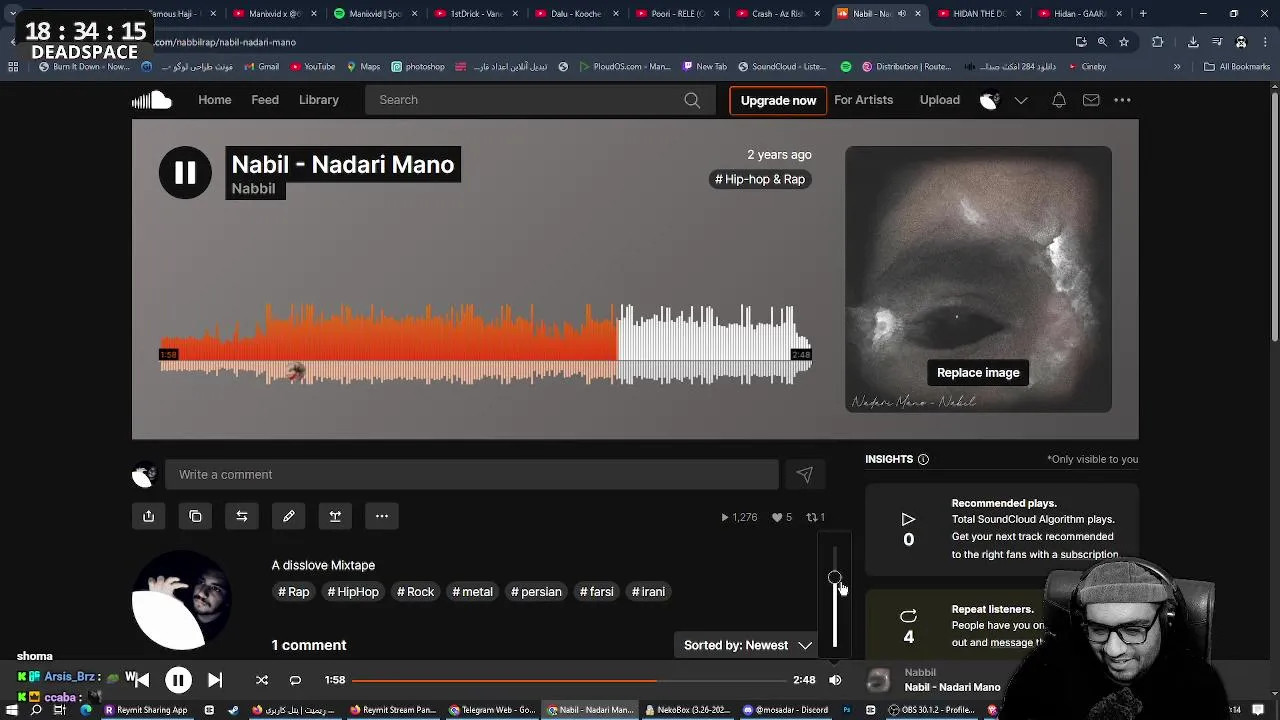This screenshot has width=1280, height=720.
Task: Click the Rock hashtag
Action: point(415,592)
